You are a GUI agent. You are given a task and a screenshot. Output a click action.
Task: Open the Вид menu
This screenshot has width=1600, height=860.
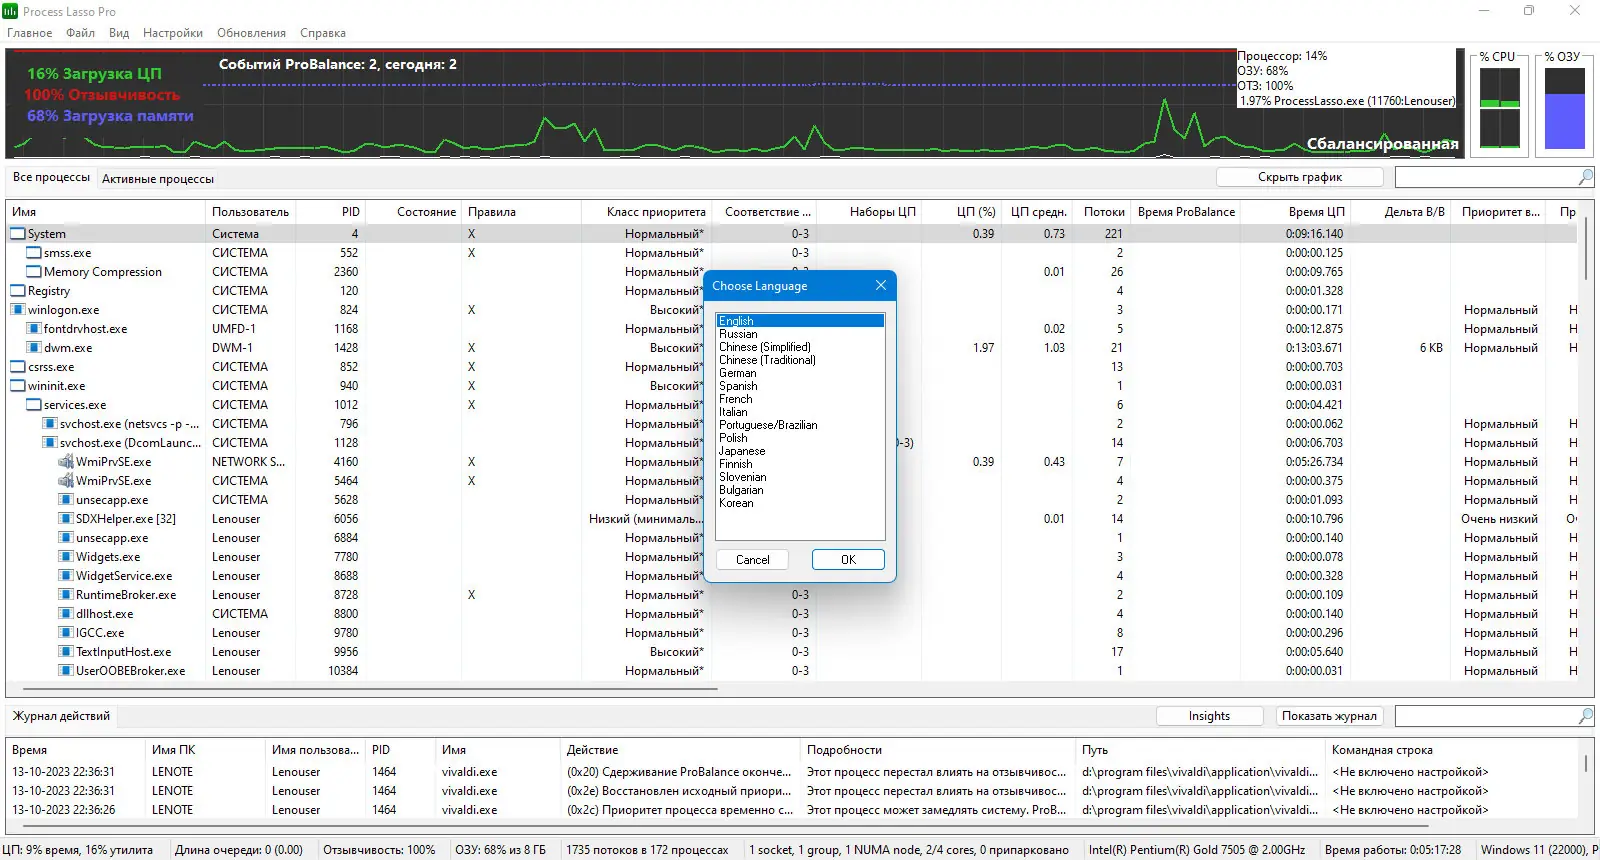pyautogui.click(x=119, y=33)
